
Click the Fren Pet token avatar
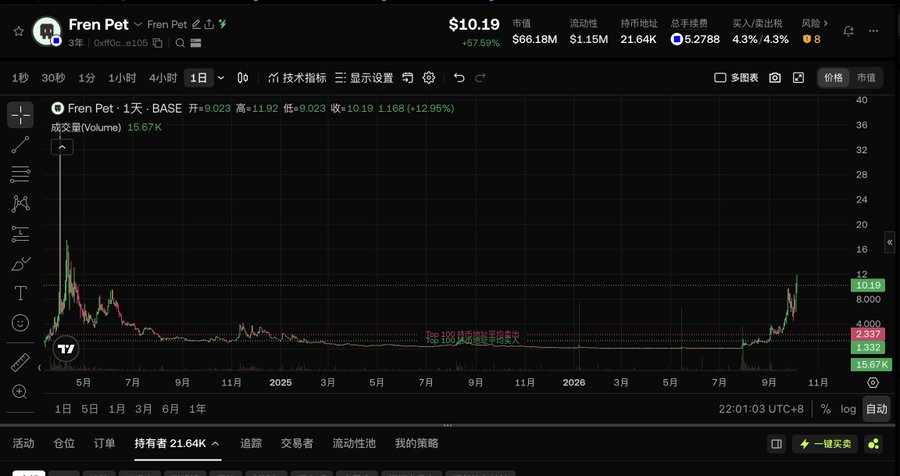tap(46, 31)
